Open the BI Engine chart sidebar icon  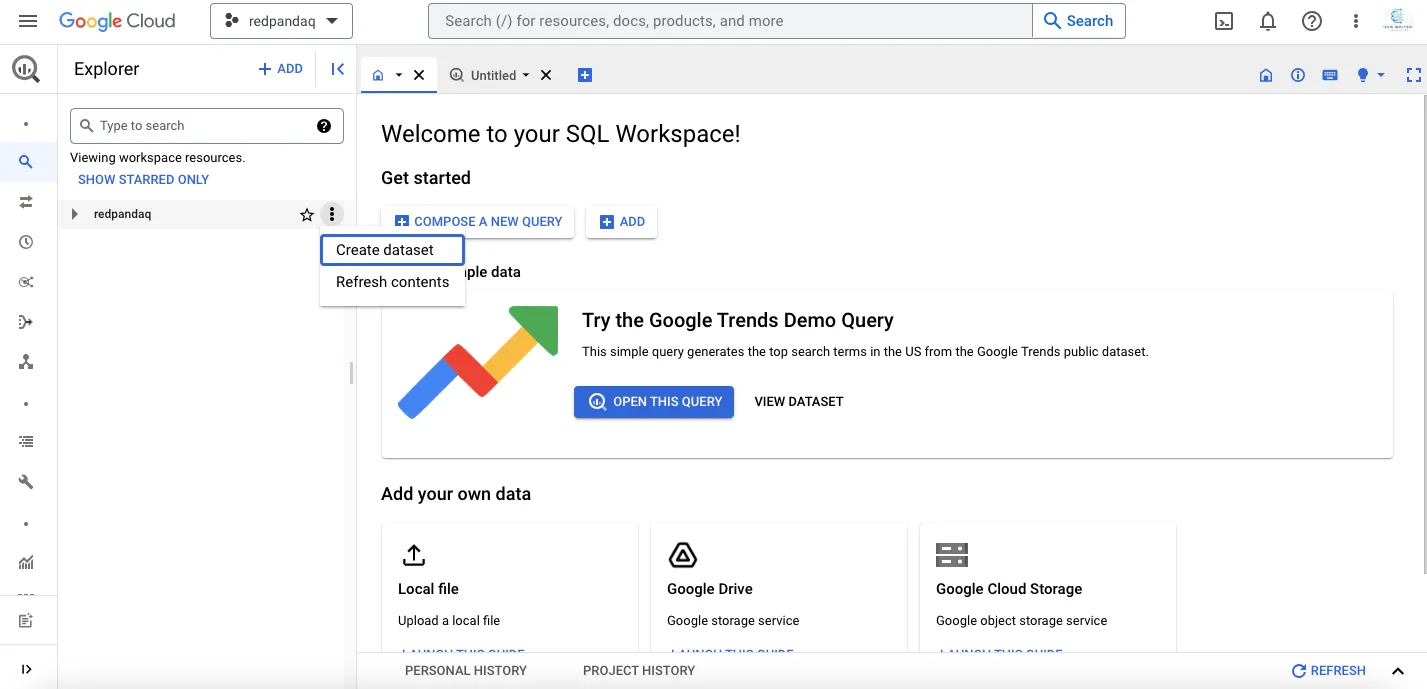tap(26, 562)
